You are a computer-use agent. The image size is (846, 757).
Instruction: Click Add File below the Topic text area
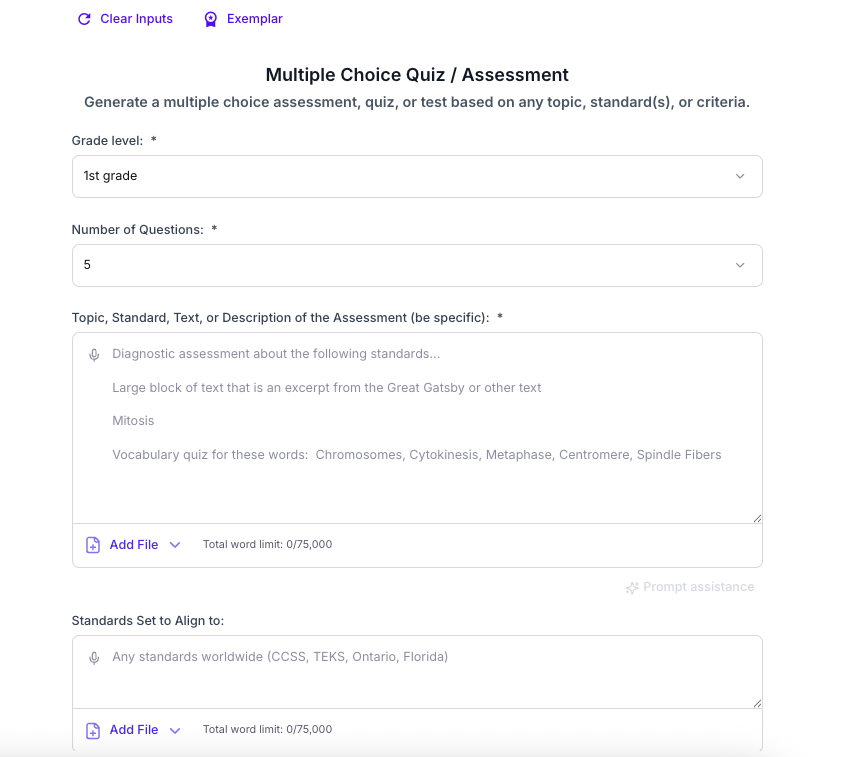(x=134, y=545)
